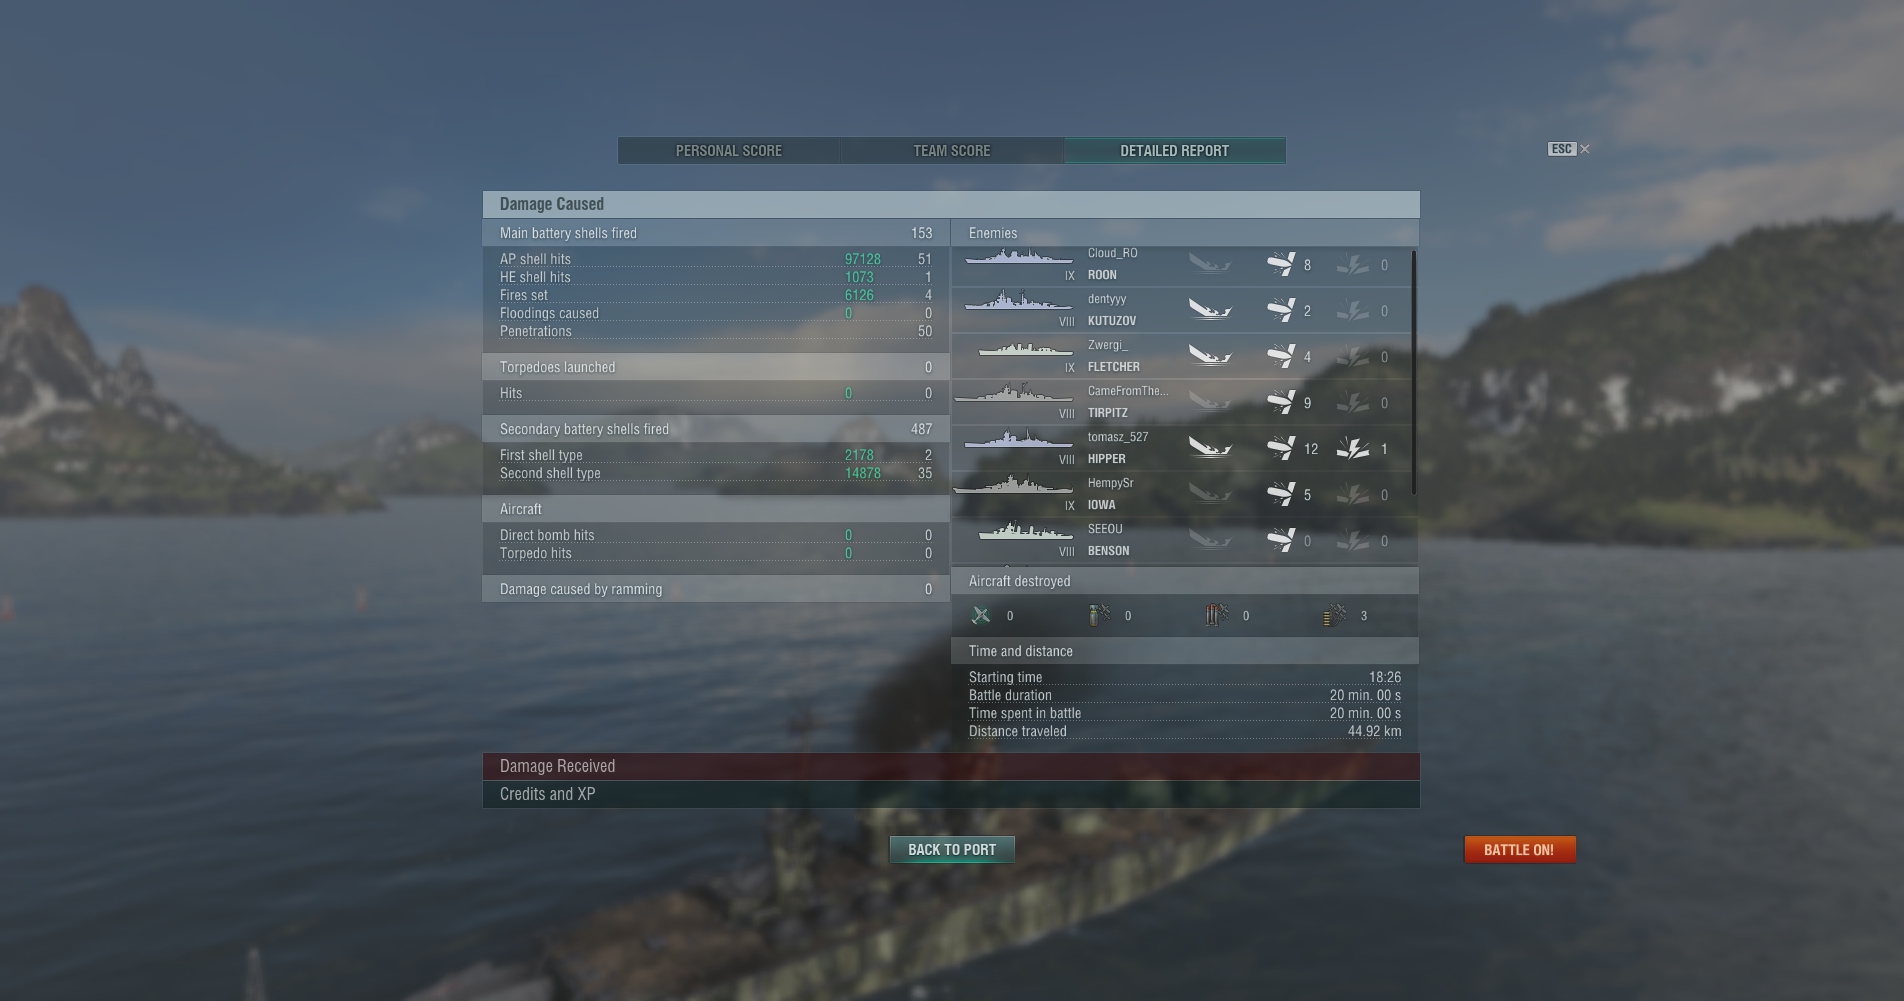This screenshot has width=1904, height=1001.
Task: Expand the Damage Received section
Action: click(x=951, y=766)
